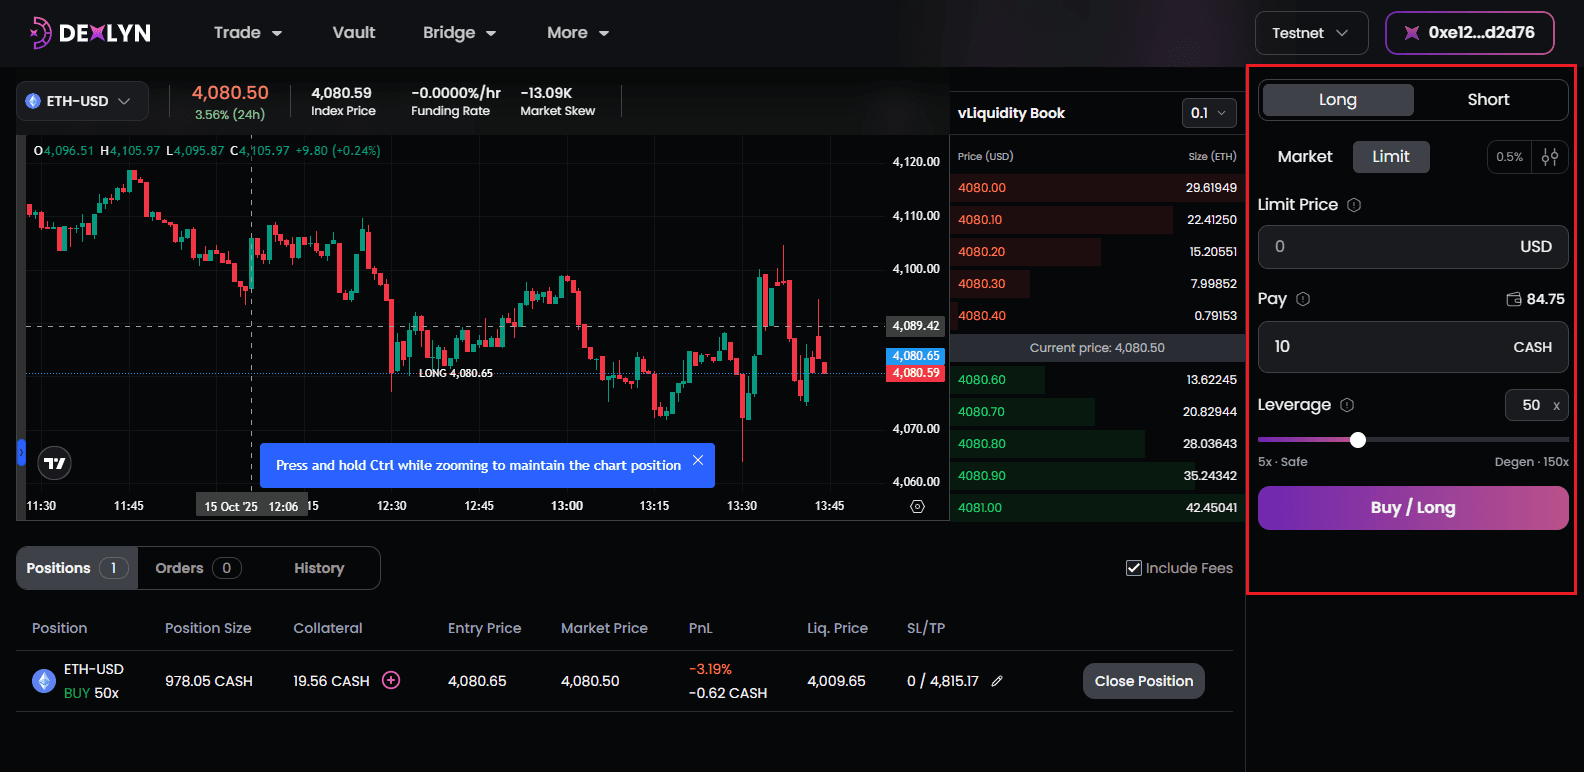Screen dimensions: 1584x772
Task: Click the Close Position button
Action: 1143,681
